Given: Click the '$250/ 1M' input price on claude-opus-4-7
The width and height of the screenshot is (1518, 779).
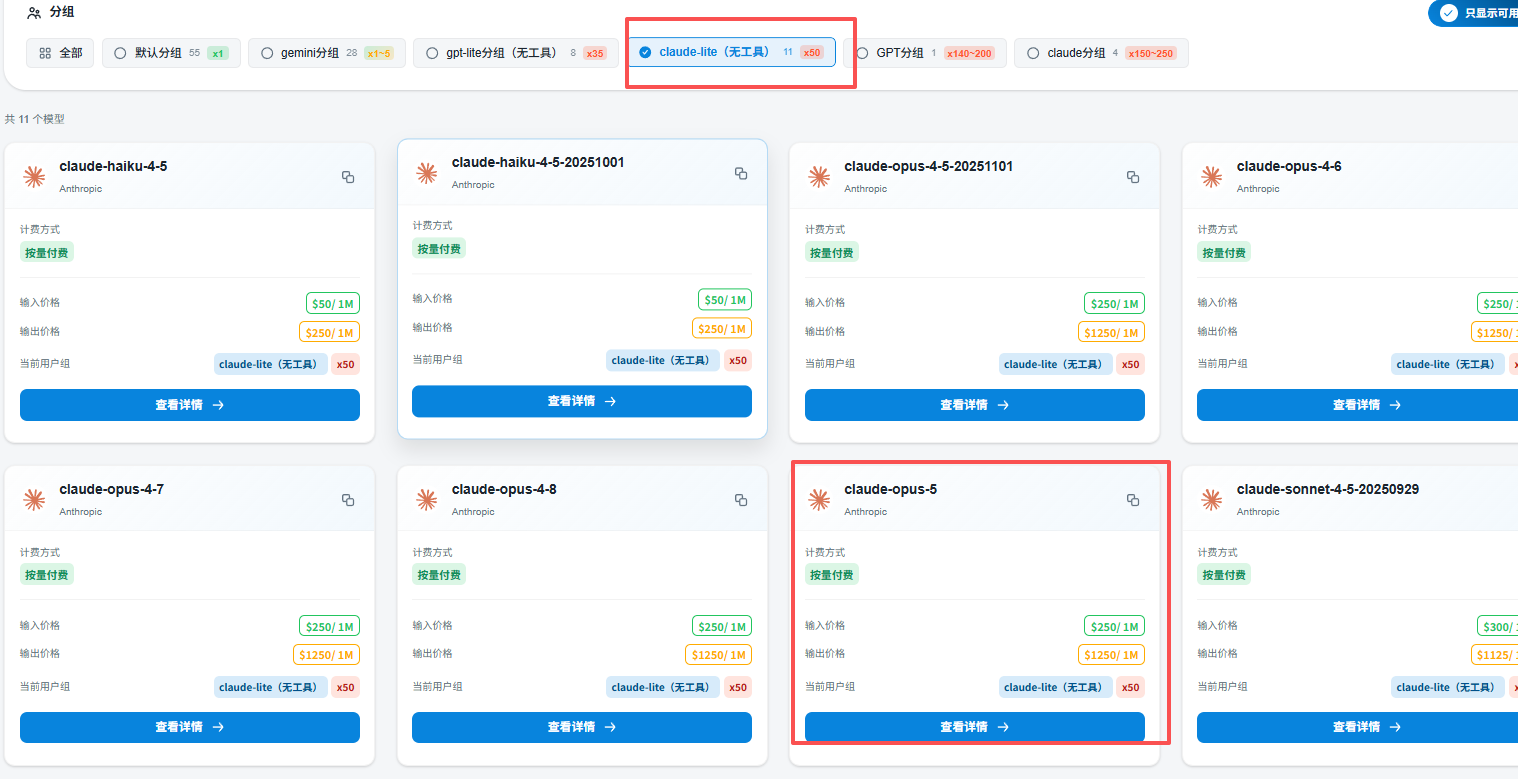Looking at the screenshot, I should 329,627.
